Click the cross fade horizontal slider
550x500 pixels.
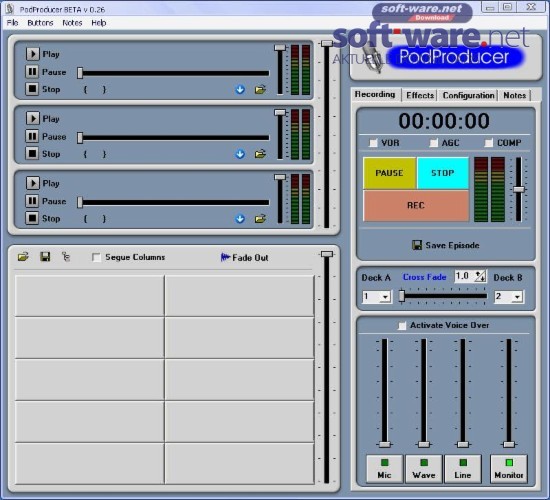tap(443, 296)
